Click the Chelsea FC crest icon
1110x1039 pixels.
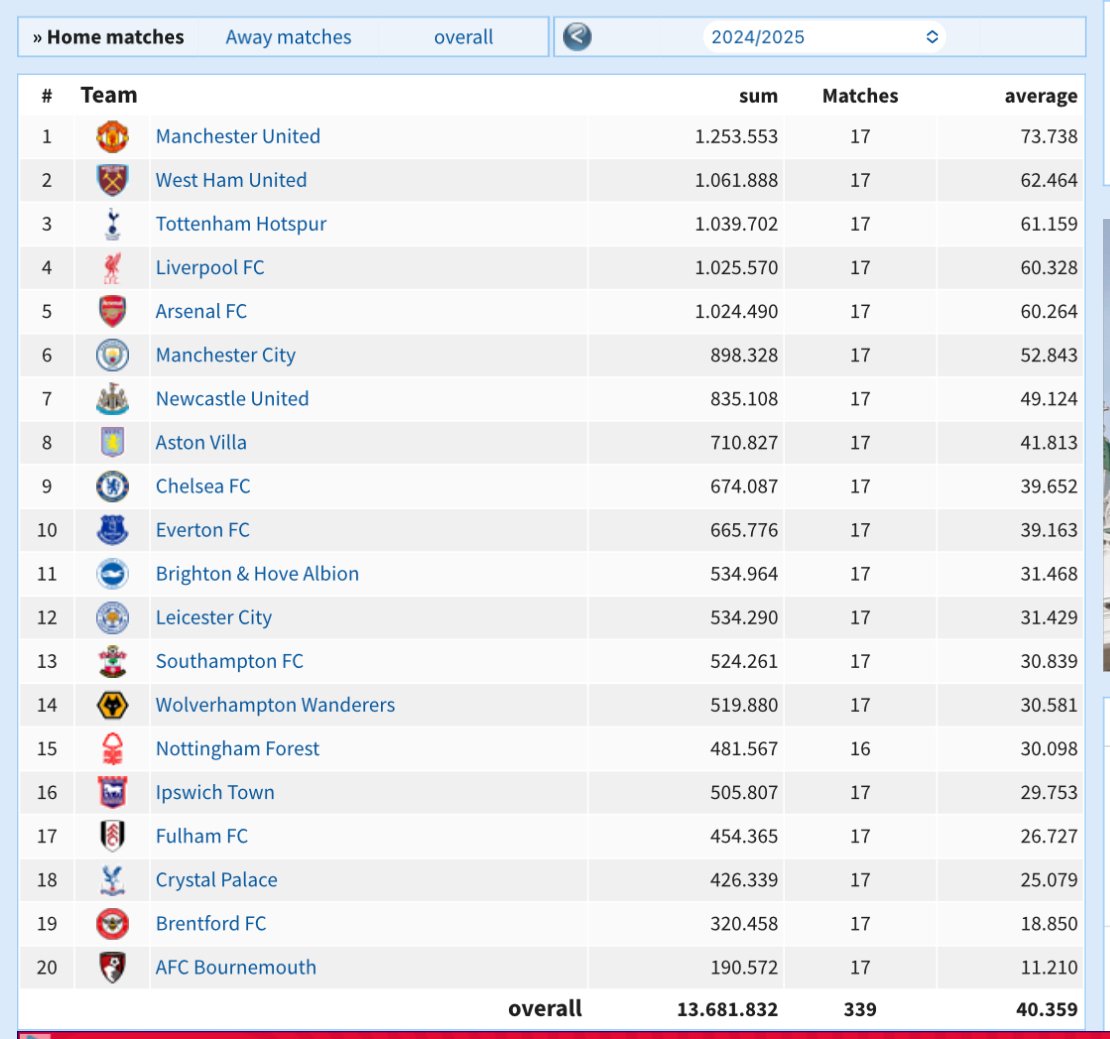point(113,487)
